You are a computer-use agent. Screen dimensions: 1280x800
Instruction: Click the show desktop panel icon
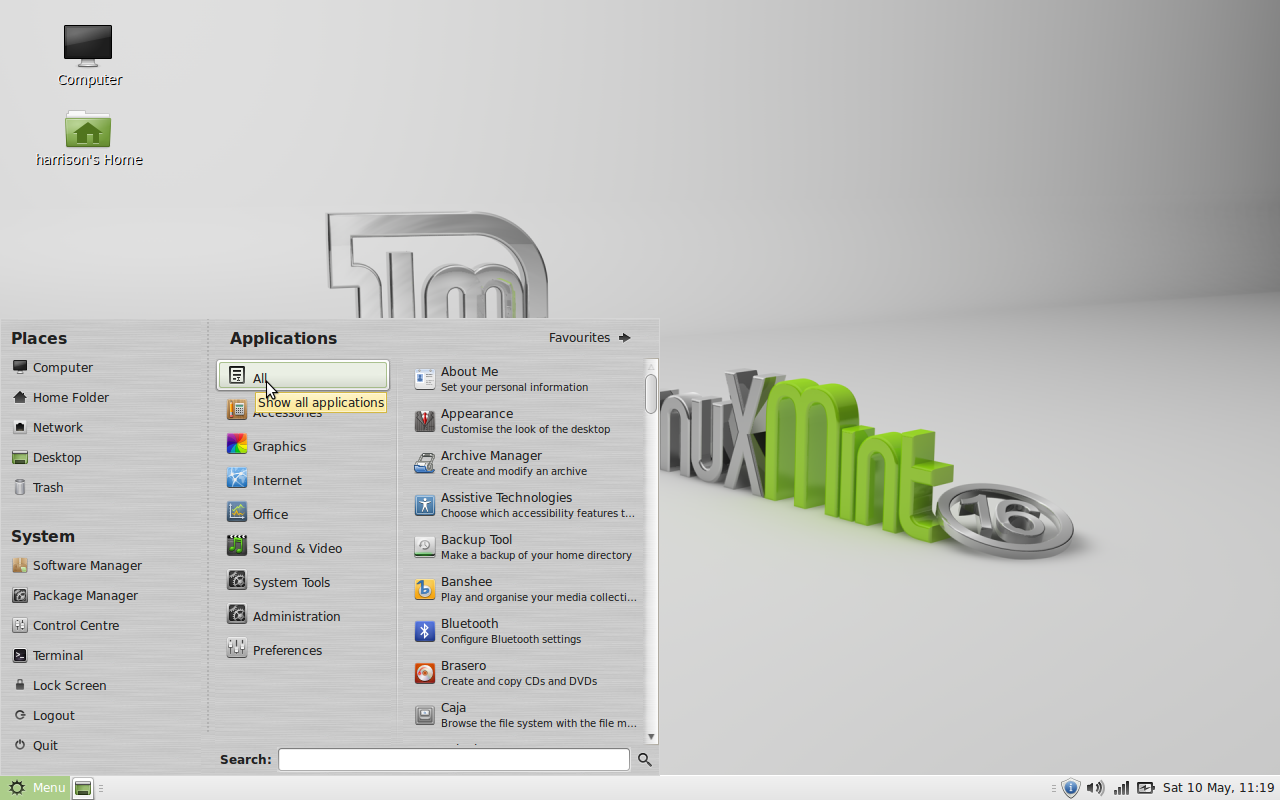click(x=83, y=788)
